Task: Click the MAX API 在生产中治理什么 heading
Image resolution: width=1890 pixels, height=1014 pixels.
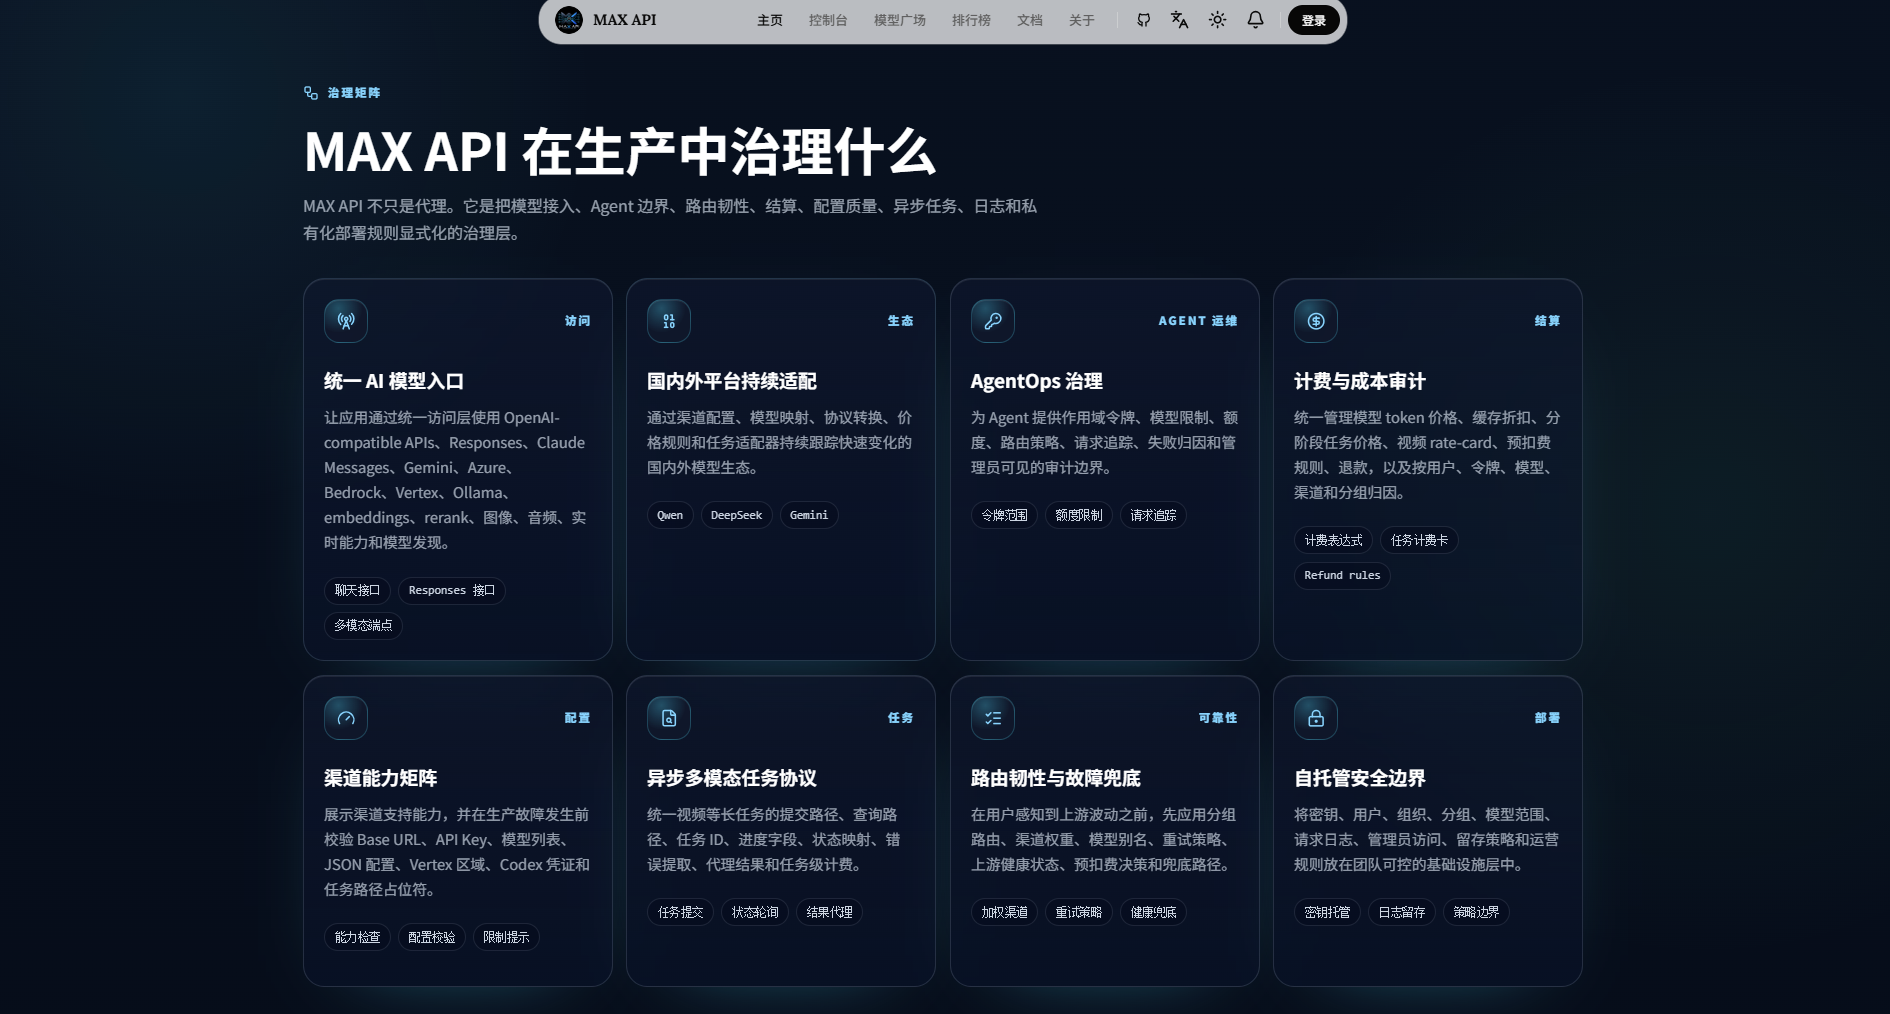Action: tap(620, 153)
